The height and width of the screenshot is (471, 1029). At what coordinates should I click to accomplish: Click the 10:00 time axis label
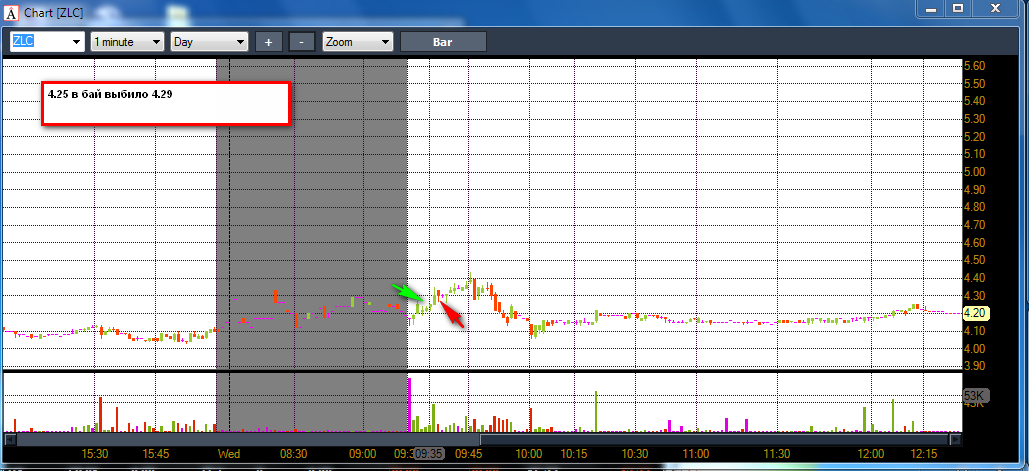[529, 454]
